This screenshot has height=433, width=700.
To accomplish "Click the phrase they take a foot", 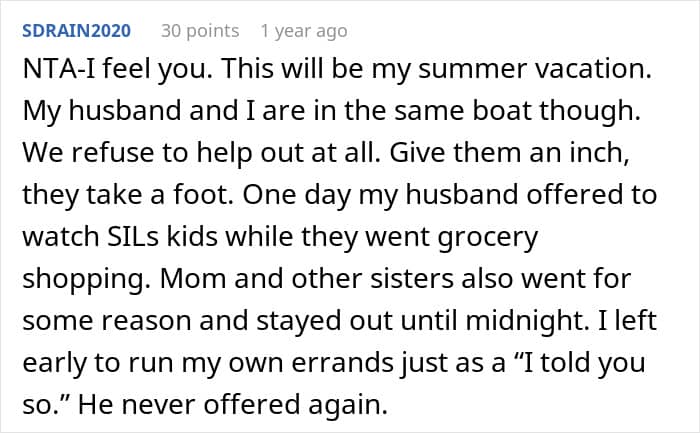I will pos(128,195).
